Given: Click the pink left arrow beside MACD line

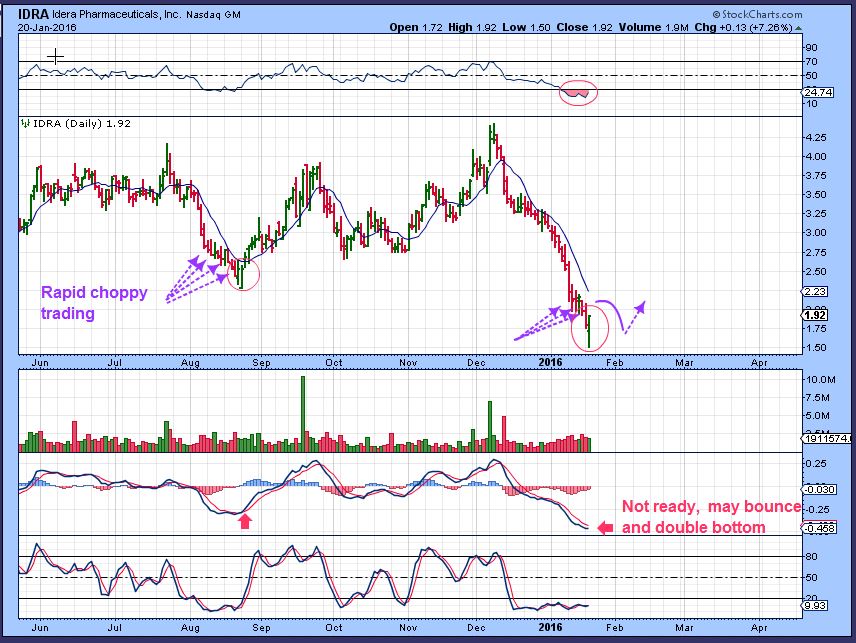Looking at the screenshot, I should (x=604, y=528).
